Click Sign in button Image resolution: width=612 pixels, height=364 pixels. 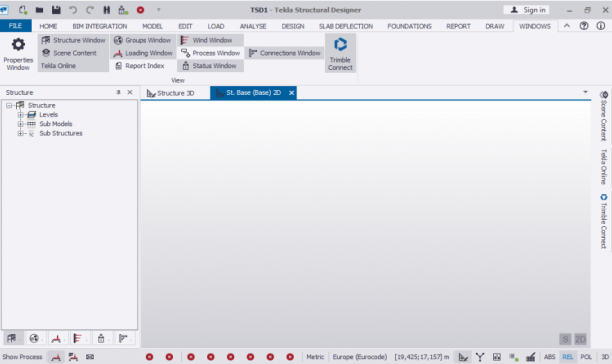[x=527, y=10]
